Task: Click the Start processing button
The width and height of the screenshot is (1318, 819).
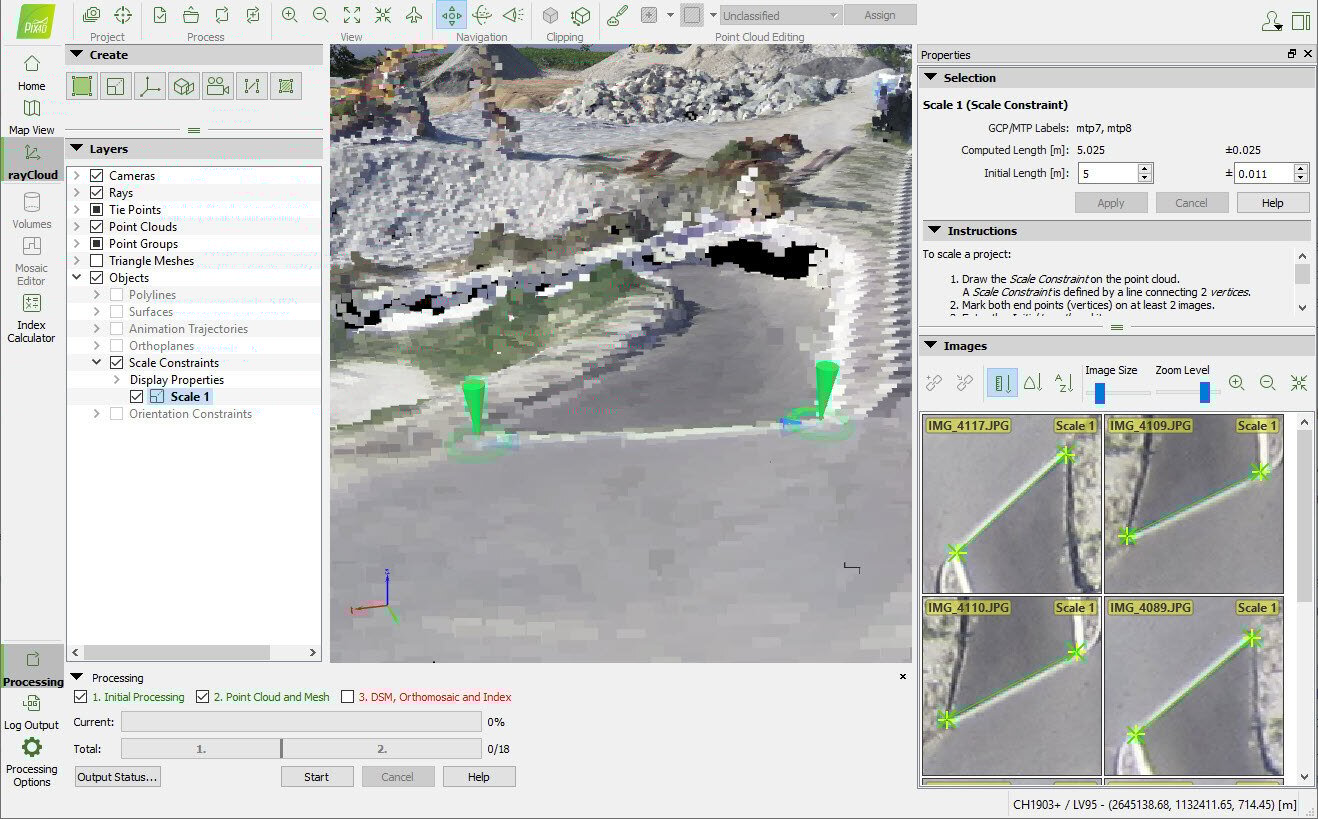Action: point(316,777)
